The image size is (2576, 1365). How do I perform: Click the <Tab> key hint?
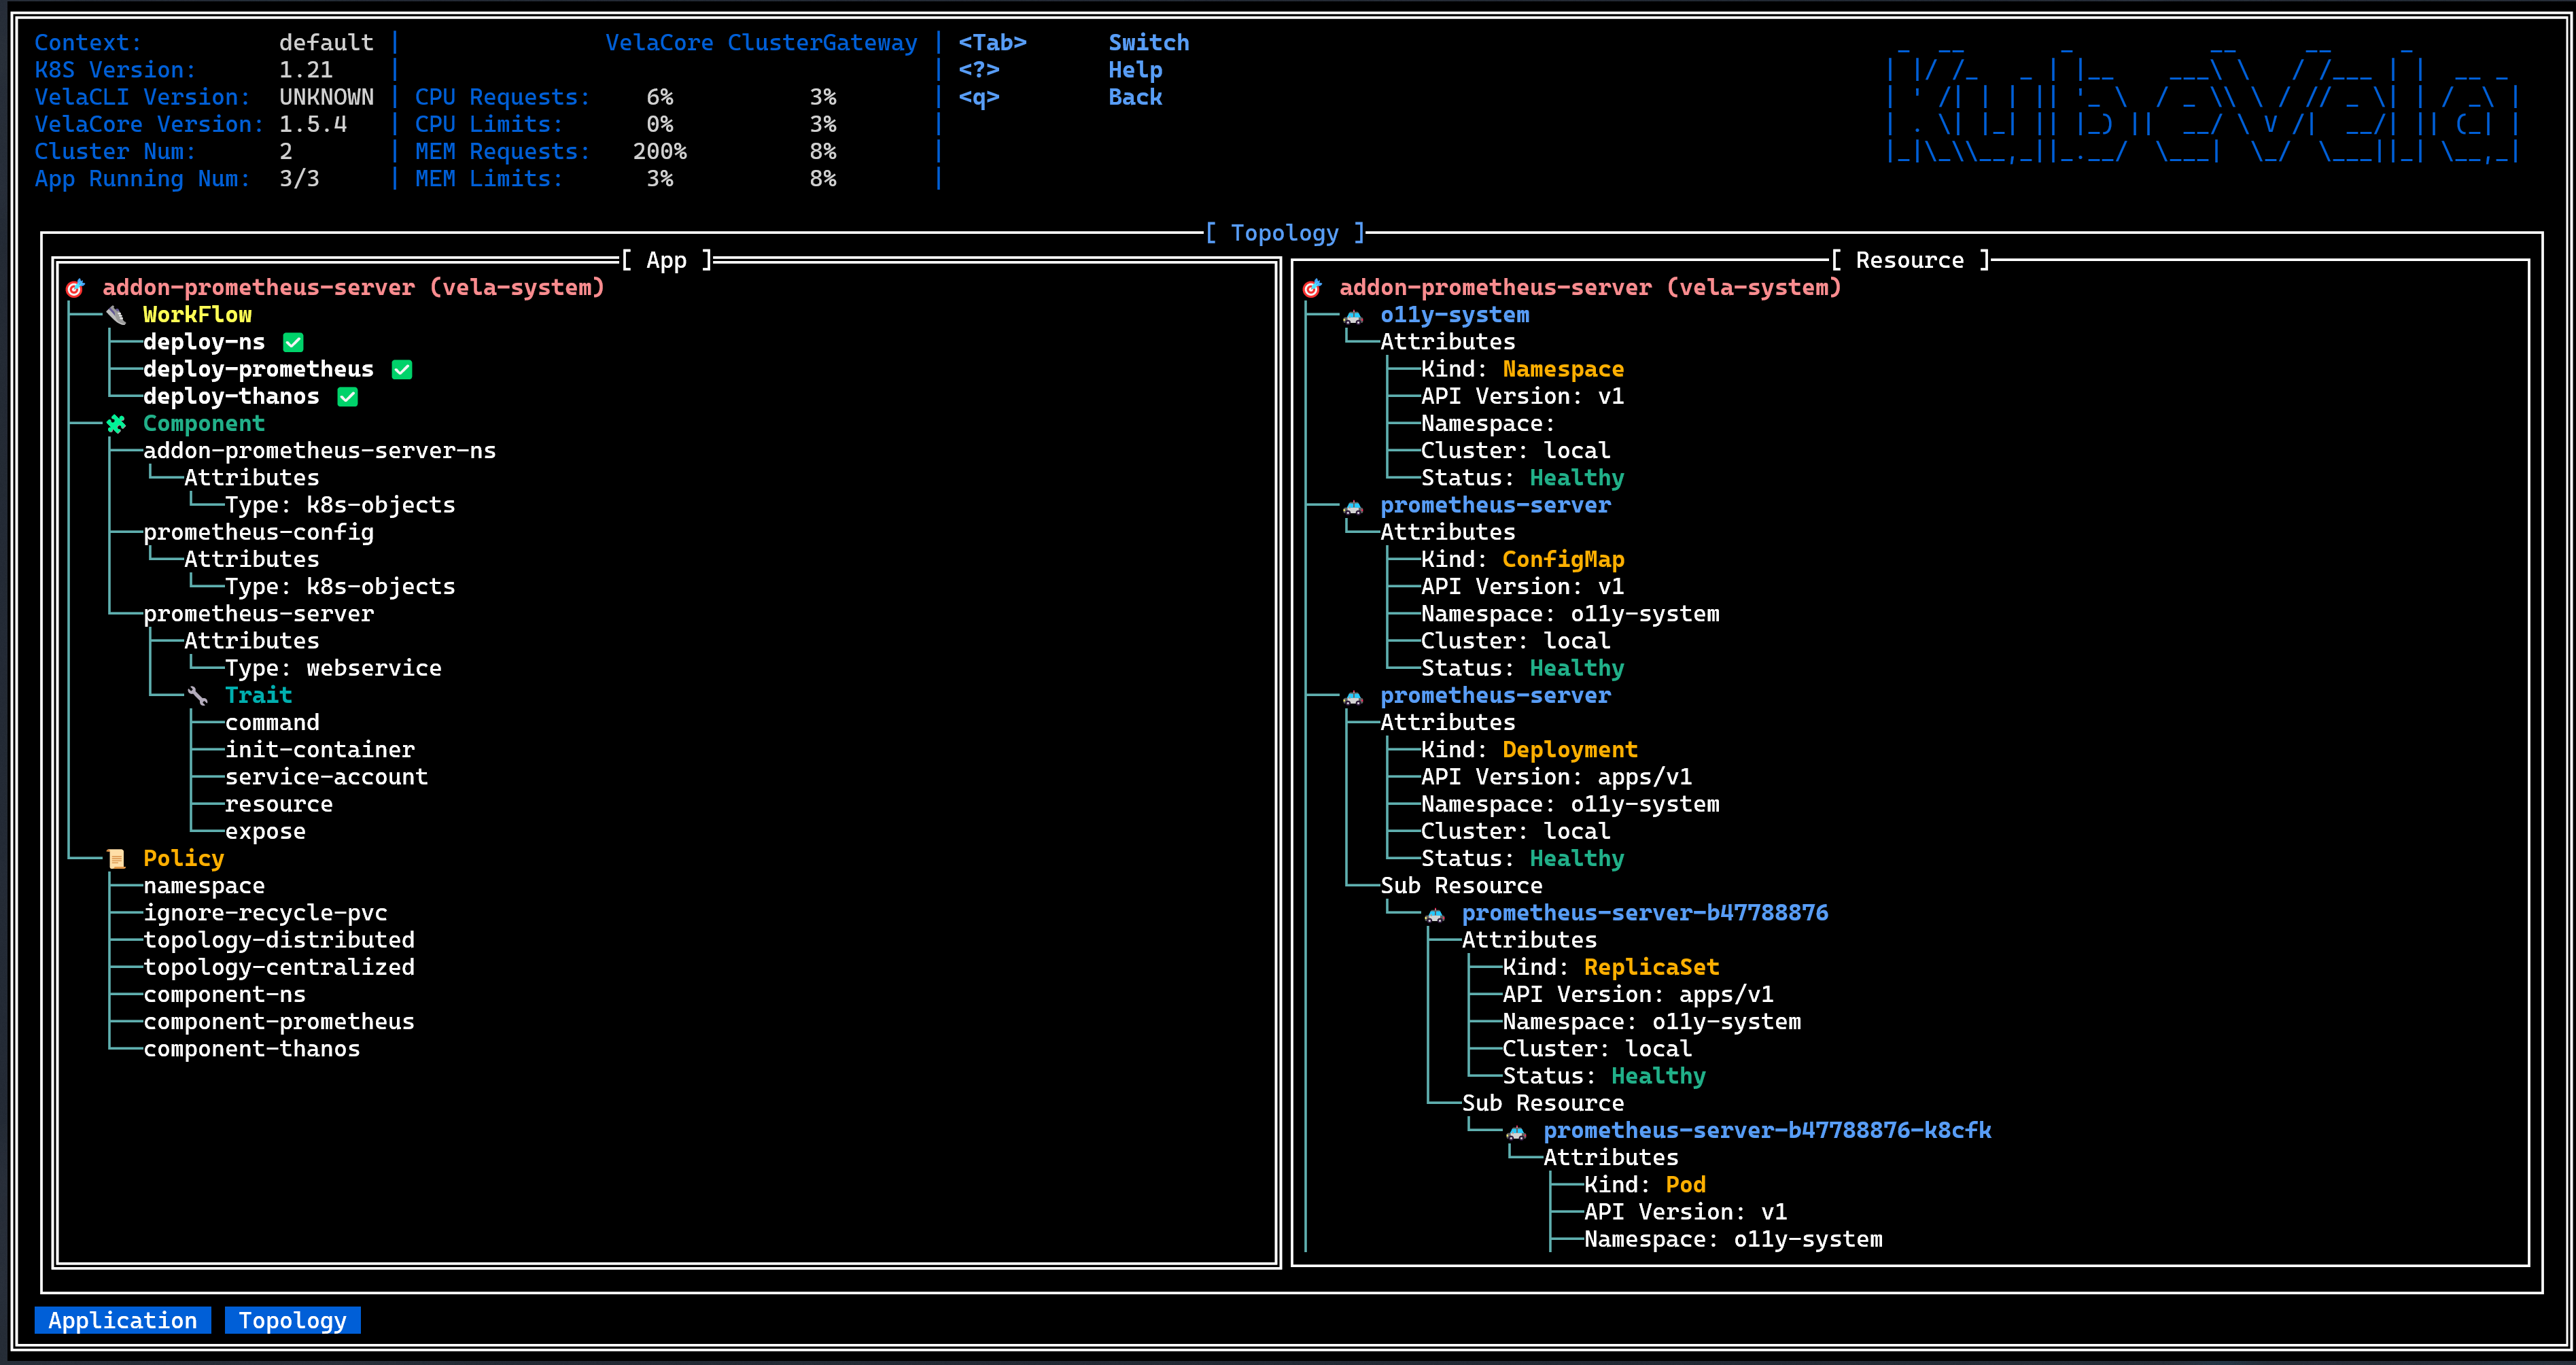pyautogui.click(x=992, y=43)
